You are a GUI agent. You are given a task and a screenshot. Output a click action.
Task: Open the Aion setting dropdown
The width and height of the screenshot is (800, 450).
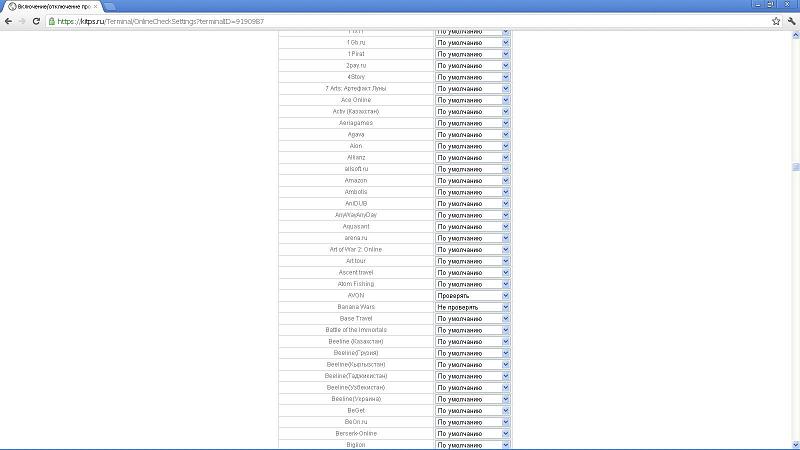(x=472, y=146)
